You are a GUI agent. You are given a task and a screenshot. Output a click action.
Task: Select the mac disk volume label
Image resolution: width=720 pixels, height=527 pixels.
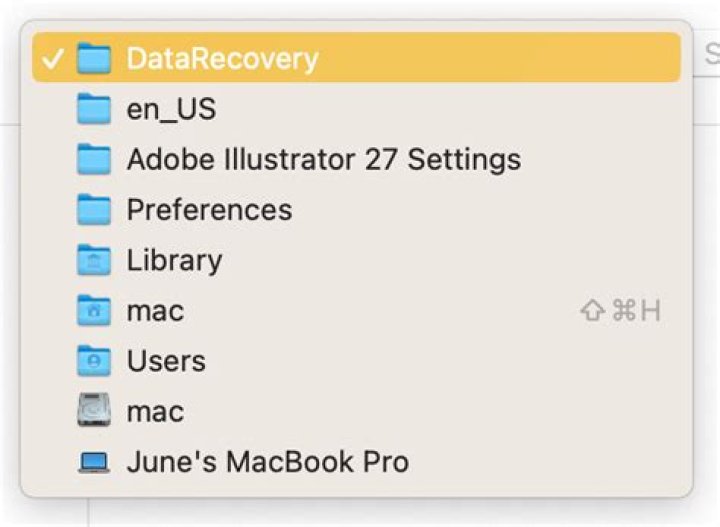(x=155, y=411)
